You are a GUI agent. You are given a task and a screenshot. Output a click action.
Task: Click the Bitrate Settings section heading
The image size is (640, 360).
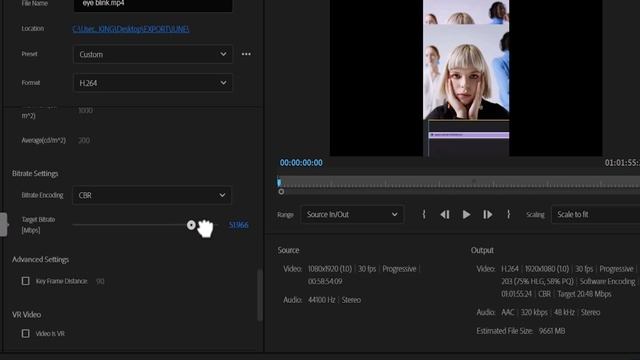(35, 173)
